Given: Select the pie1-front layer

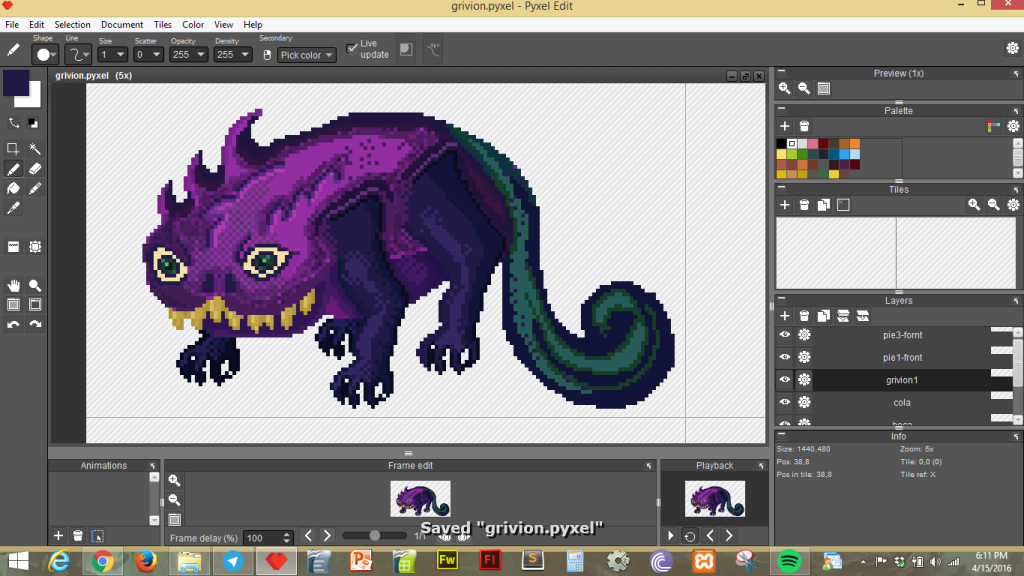Looking at the screenshot, I should point(902,357).
